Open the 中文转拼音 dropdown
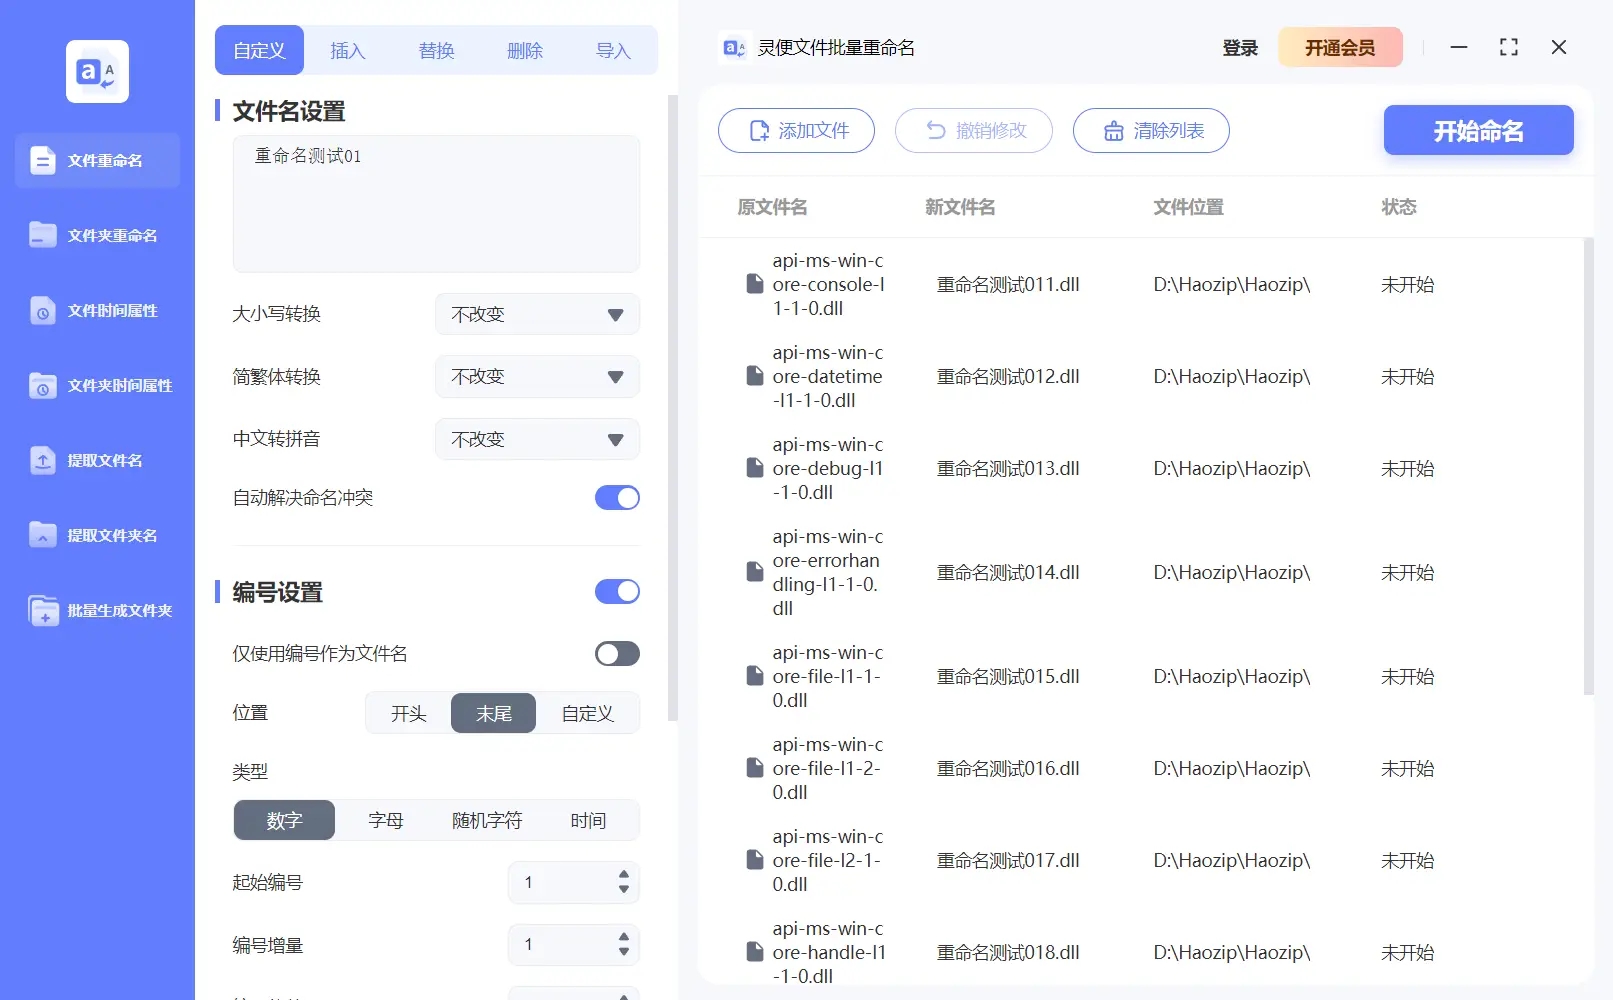This screenshot has height=1000, width=1613. point(537,438)
